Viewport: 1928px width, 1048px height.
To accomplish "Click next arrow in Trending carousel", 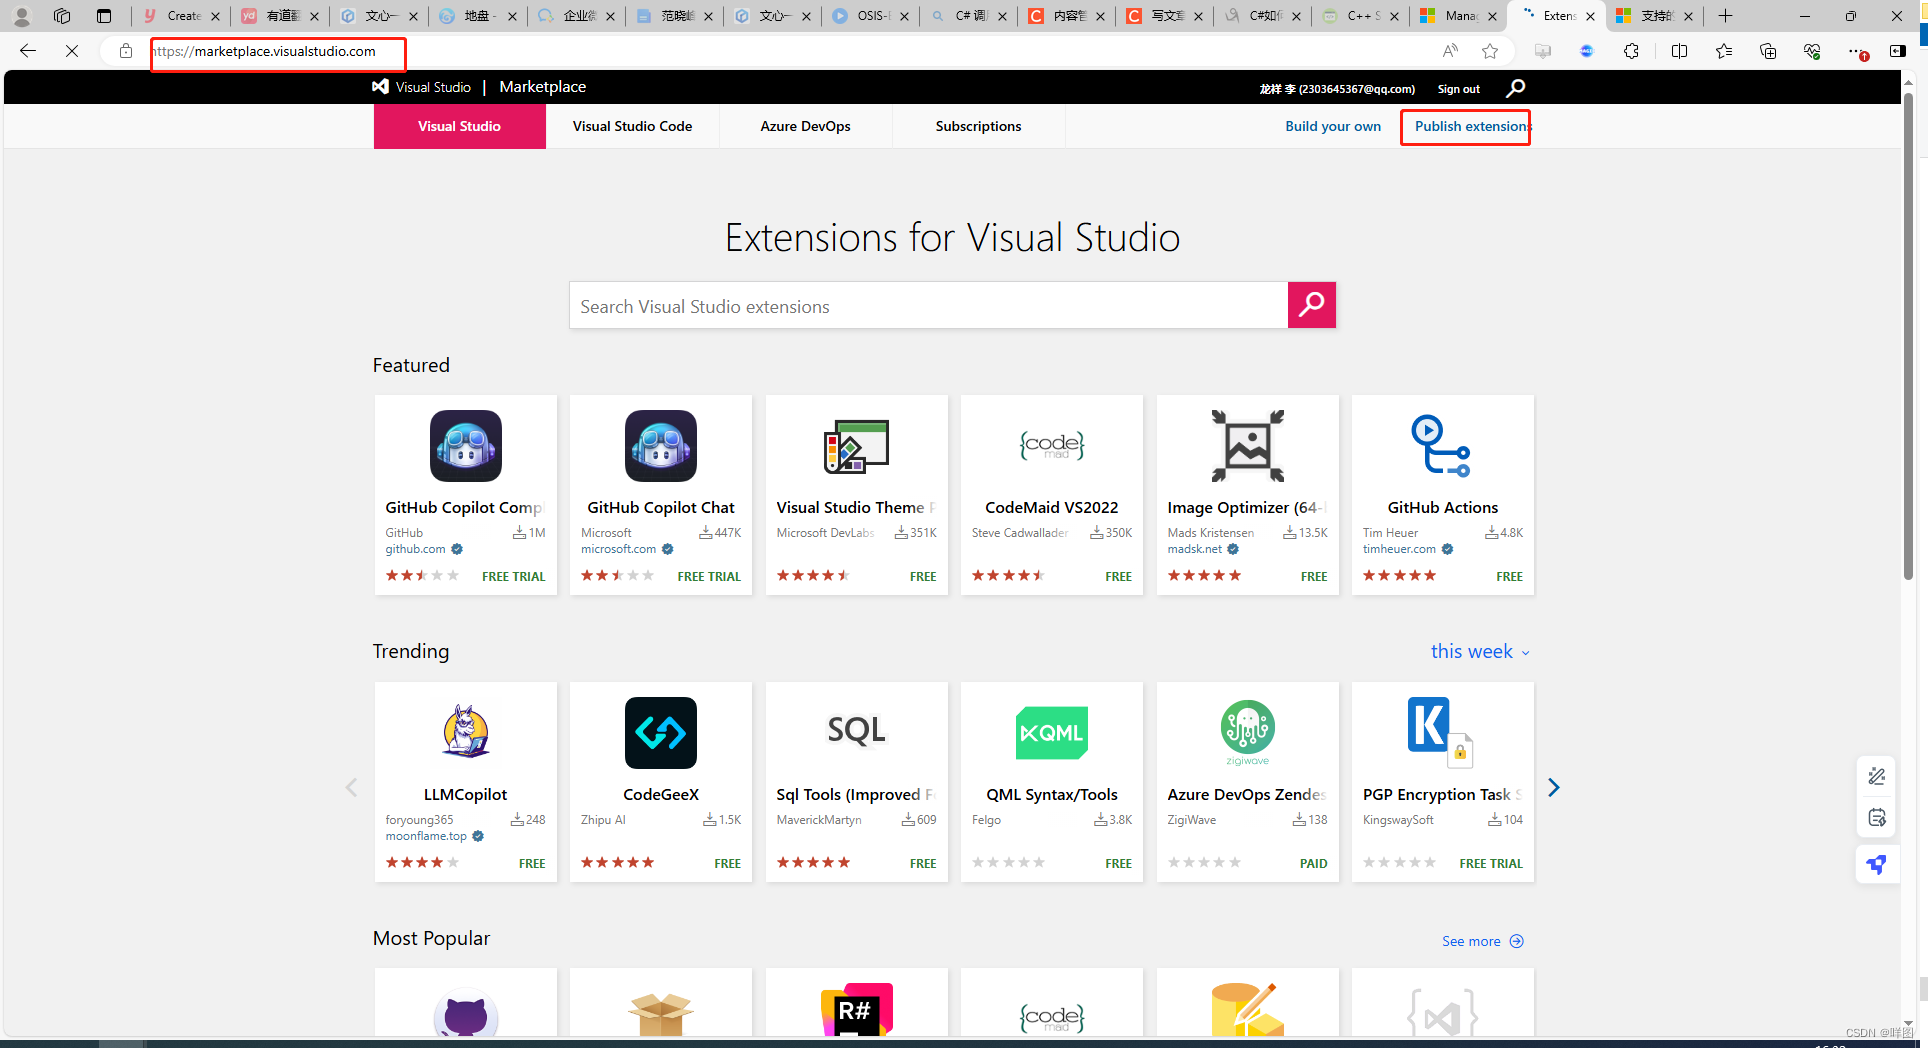I will point(1553,788).
